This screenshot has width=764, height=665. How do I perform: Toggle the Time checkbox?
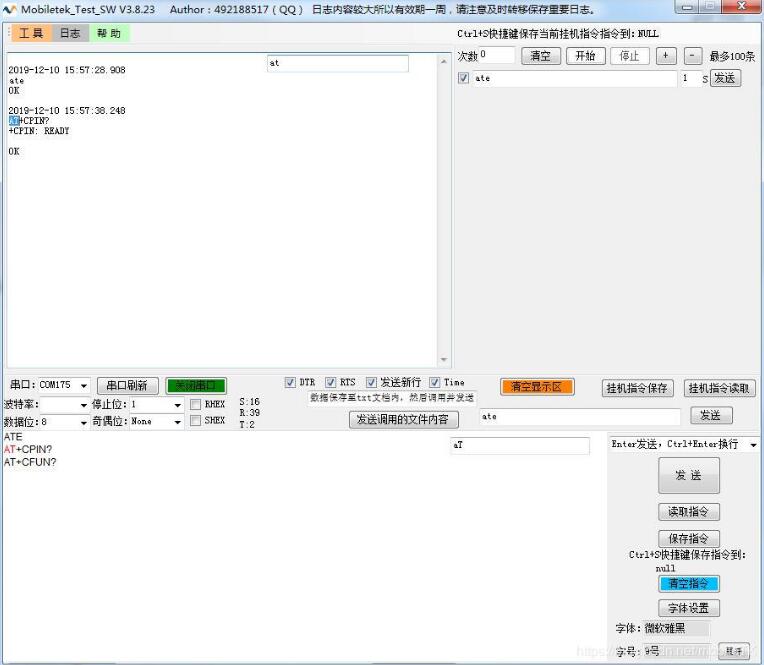pyautogui.click(x=435, y=382)
